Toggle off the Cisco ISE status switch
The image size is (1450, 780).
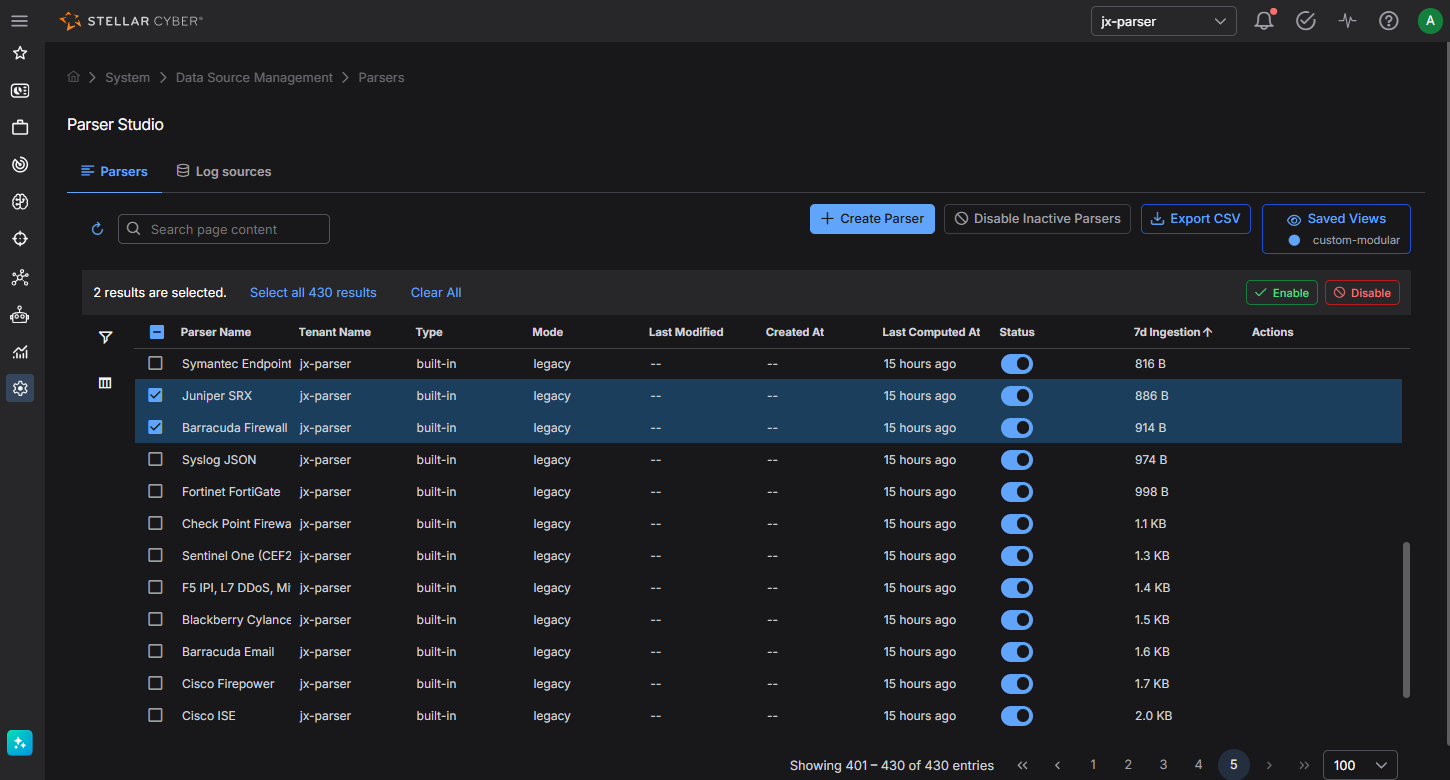[x=1017, y=716]
